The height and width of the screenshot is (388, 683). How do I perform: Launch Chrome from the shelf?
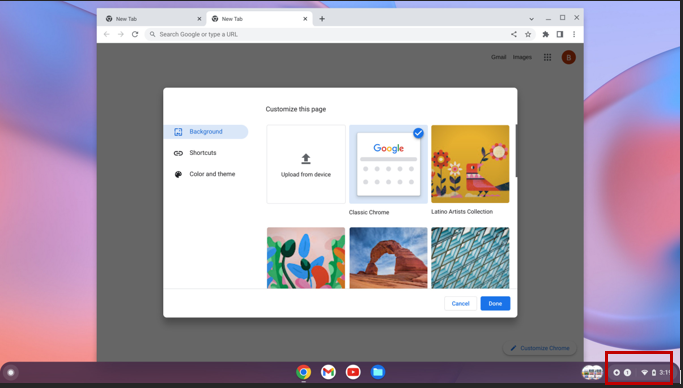point(304,372)
